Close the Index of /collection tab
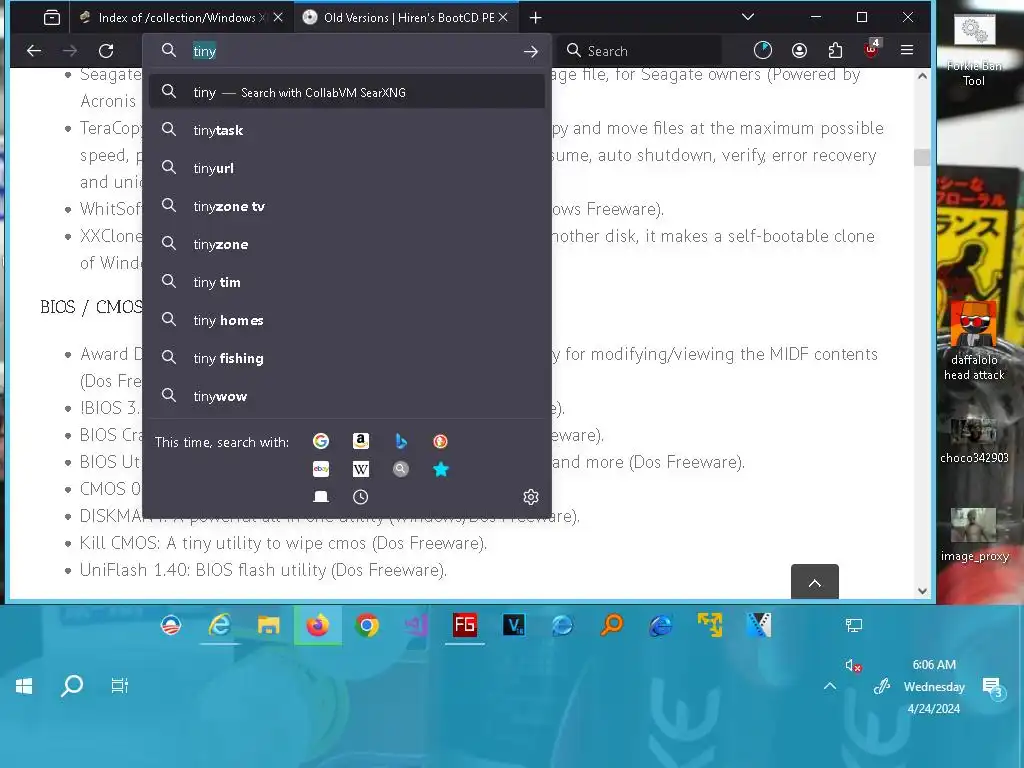The image size is (1024, 768). tap(278, 18)
